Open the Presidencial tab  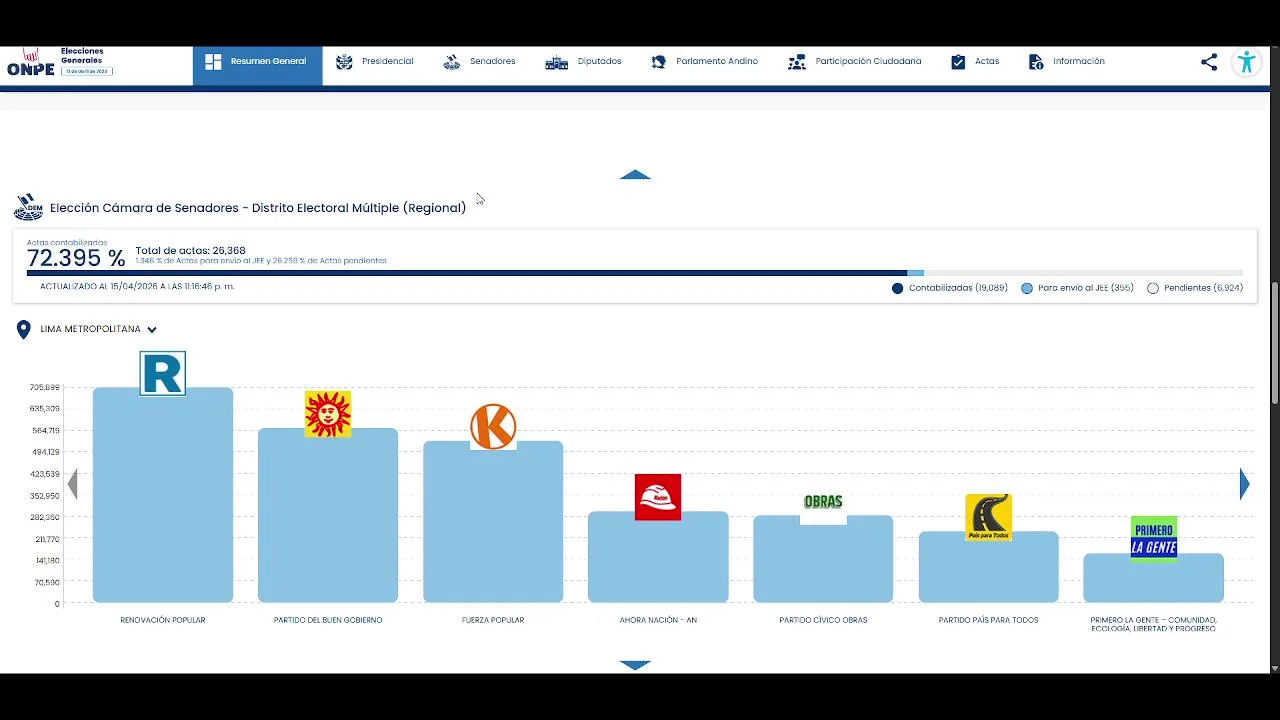pos(374,62)
